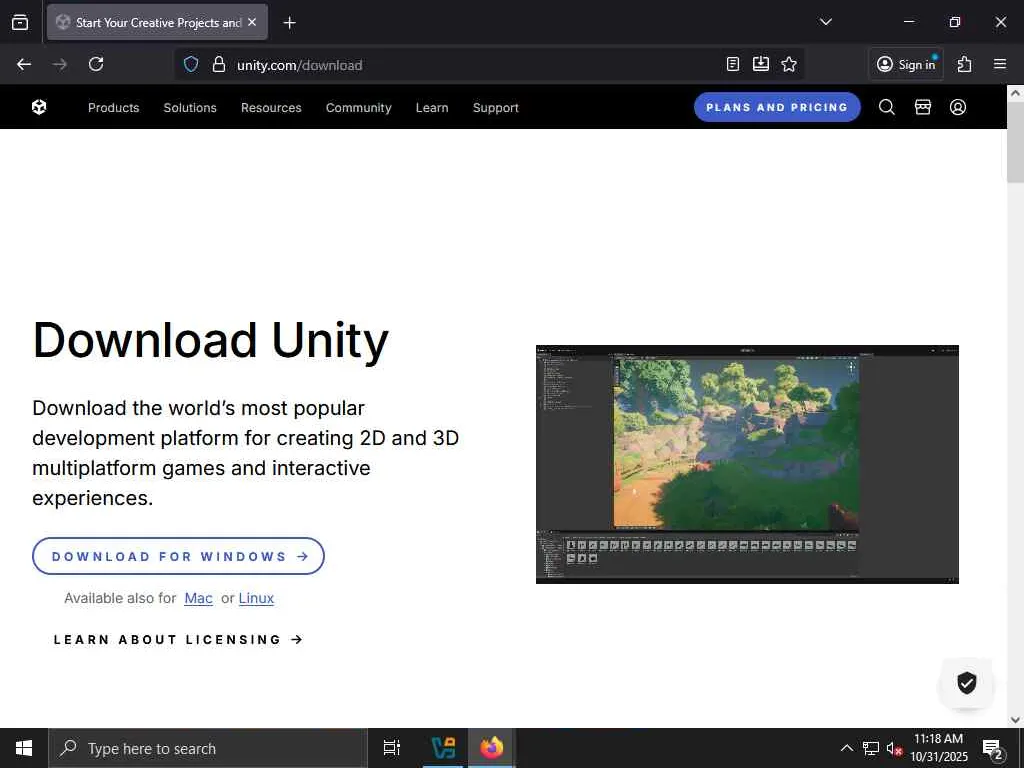Open the site search magnifier icon
1024x768 pixels.
tap(886, 107)
